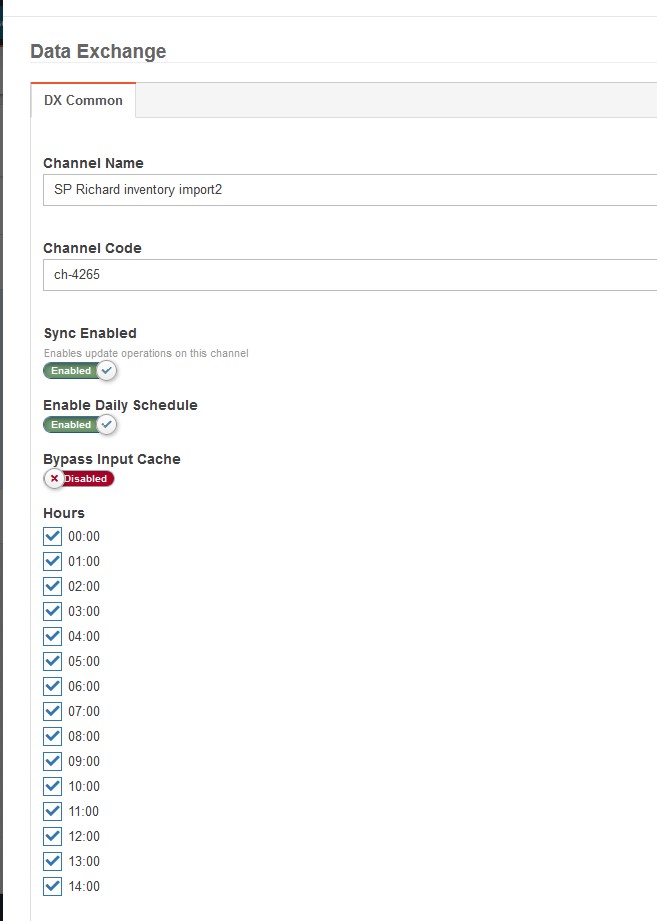Switch to the DX Common tab
657x921 pixels.
pos(83,100)
